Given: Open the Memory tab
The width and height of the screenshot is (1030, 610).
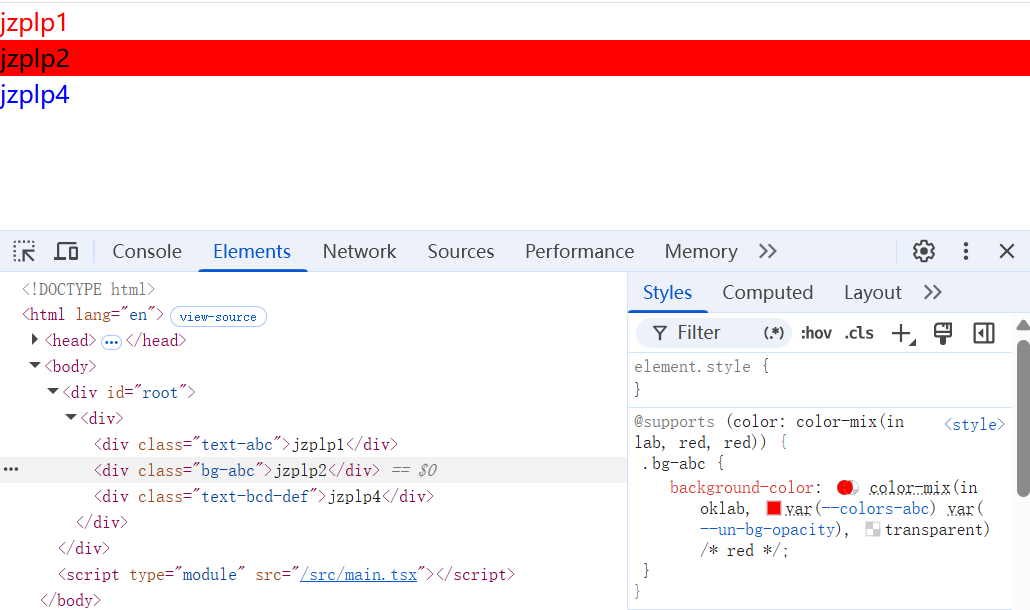Looking at the screenshot, I should (x=701, y=251).
